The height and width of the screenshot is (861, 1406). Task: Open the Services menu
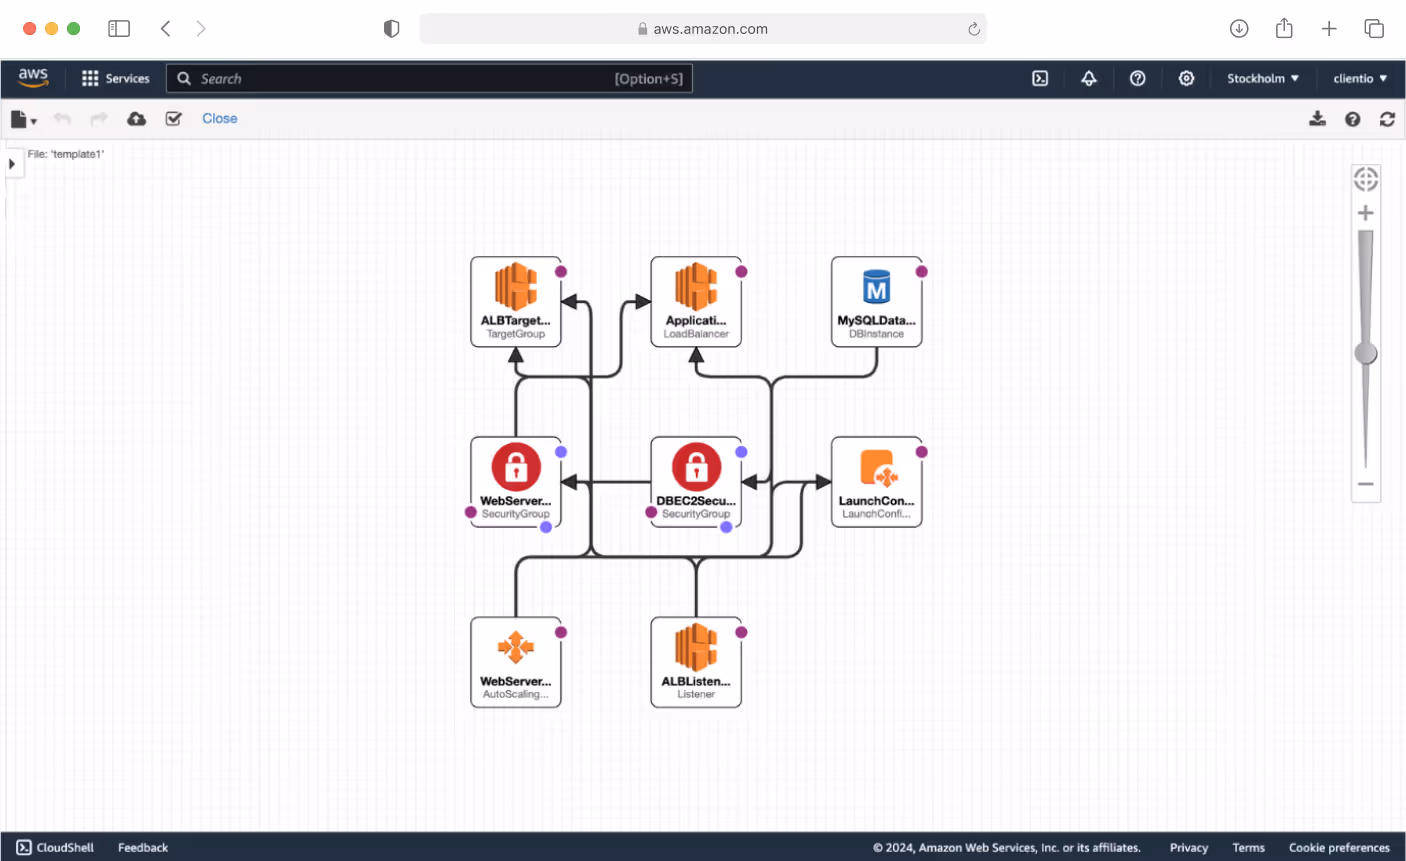(116, 78)
